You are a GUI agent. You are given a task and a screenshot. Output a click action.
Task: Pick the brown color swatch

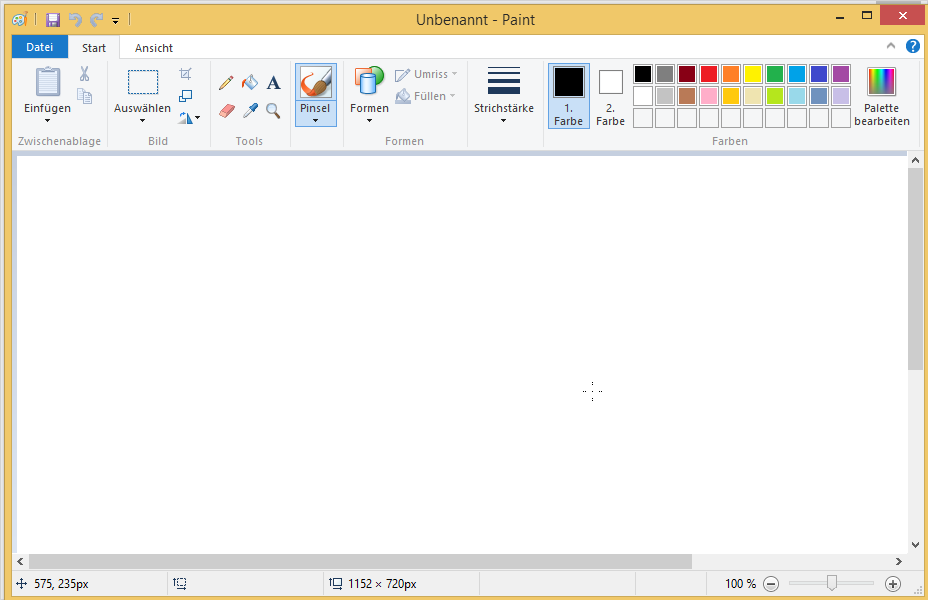[x=687, y=96]
